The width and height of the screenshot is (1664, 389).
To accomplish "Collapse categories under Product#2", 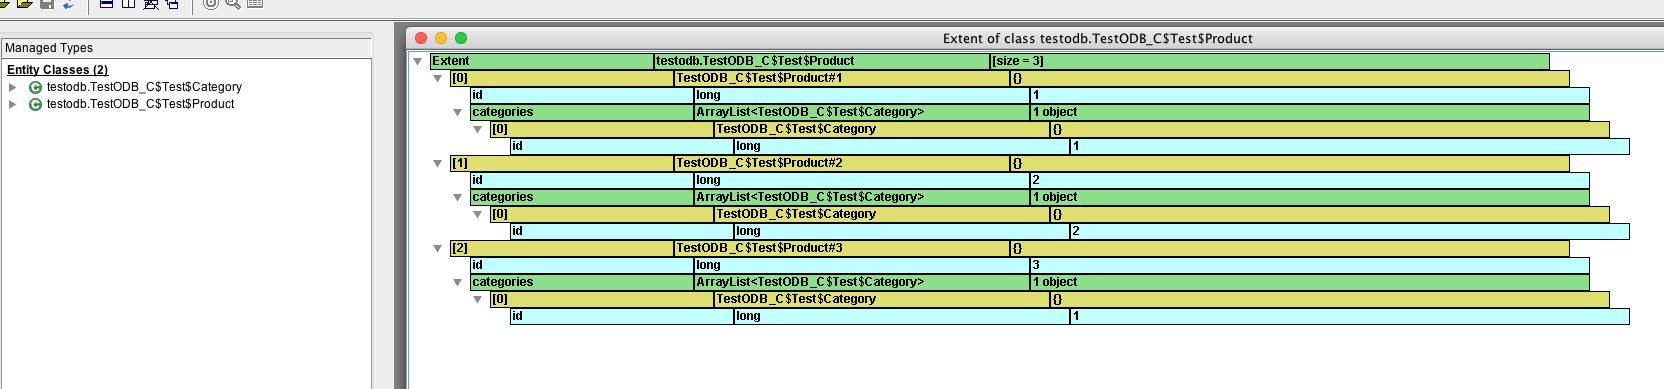I will tap(458, 197).
